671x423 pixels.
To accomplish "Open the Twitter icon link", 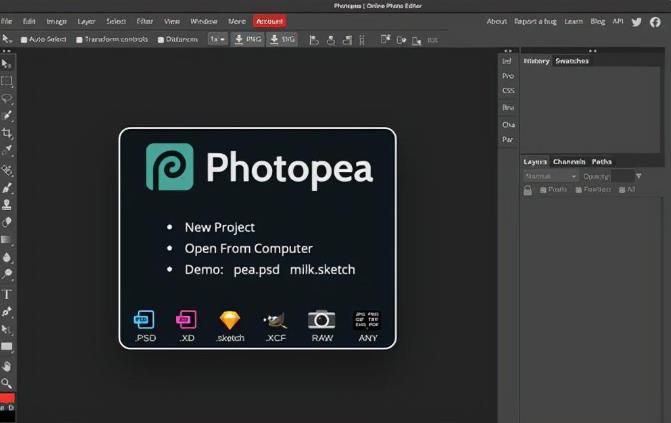I will (x=636, y=22).
